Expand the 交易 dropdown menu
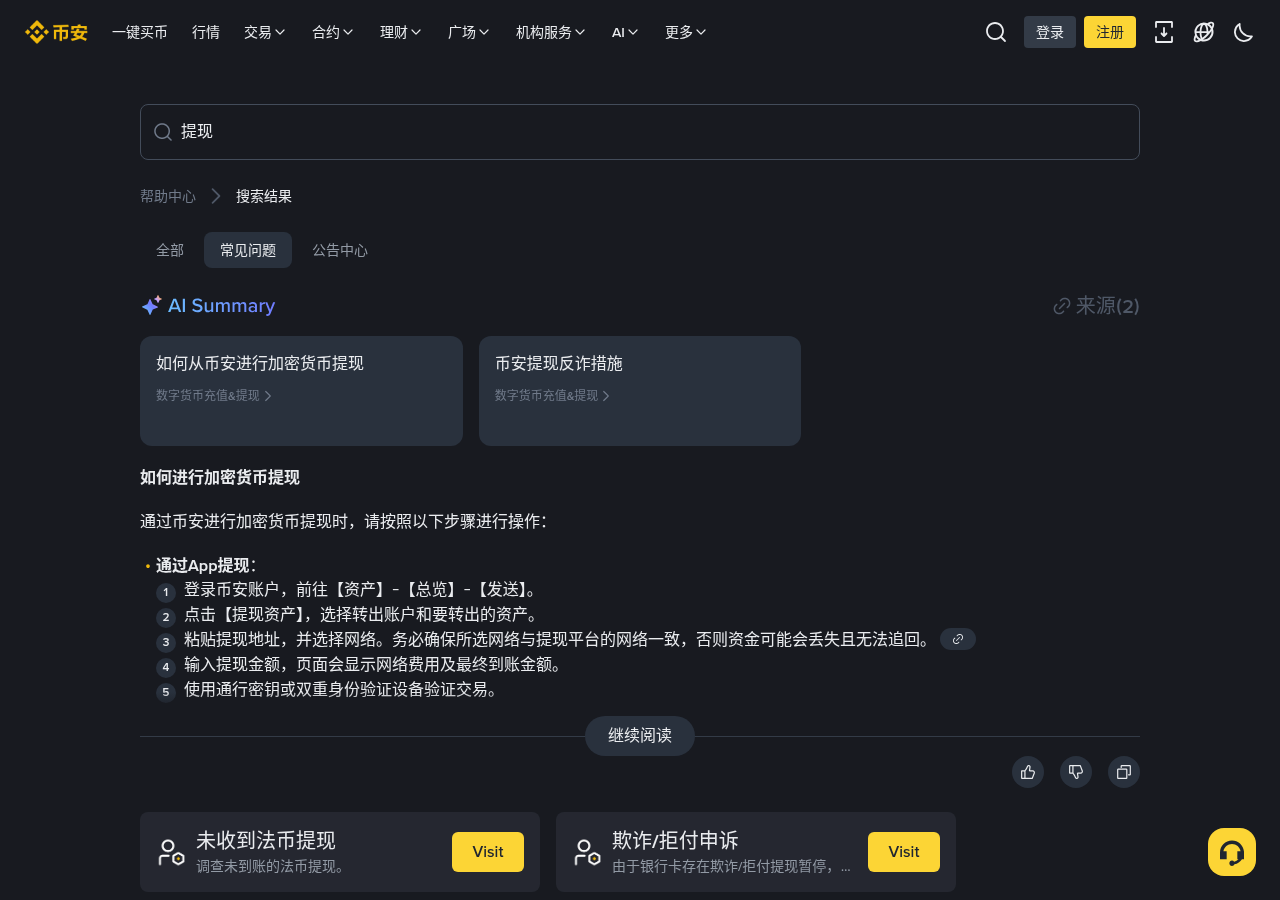1280x900 pixels. point(265,32)
